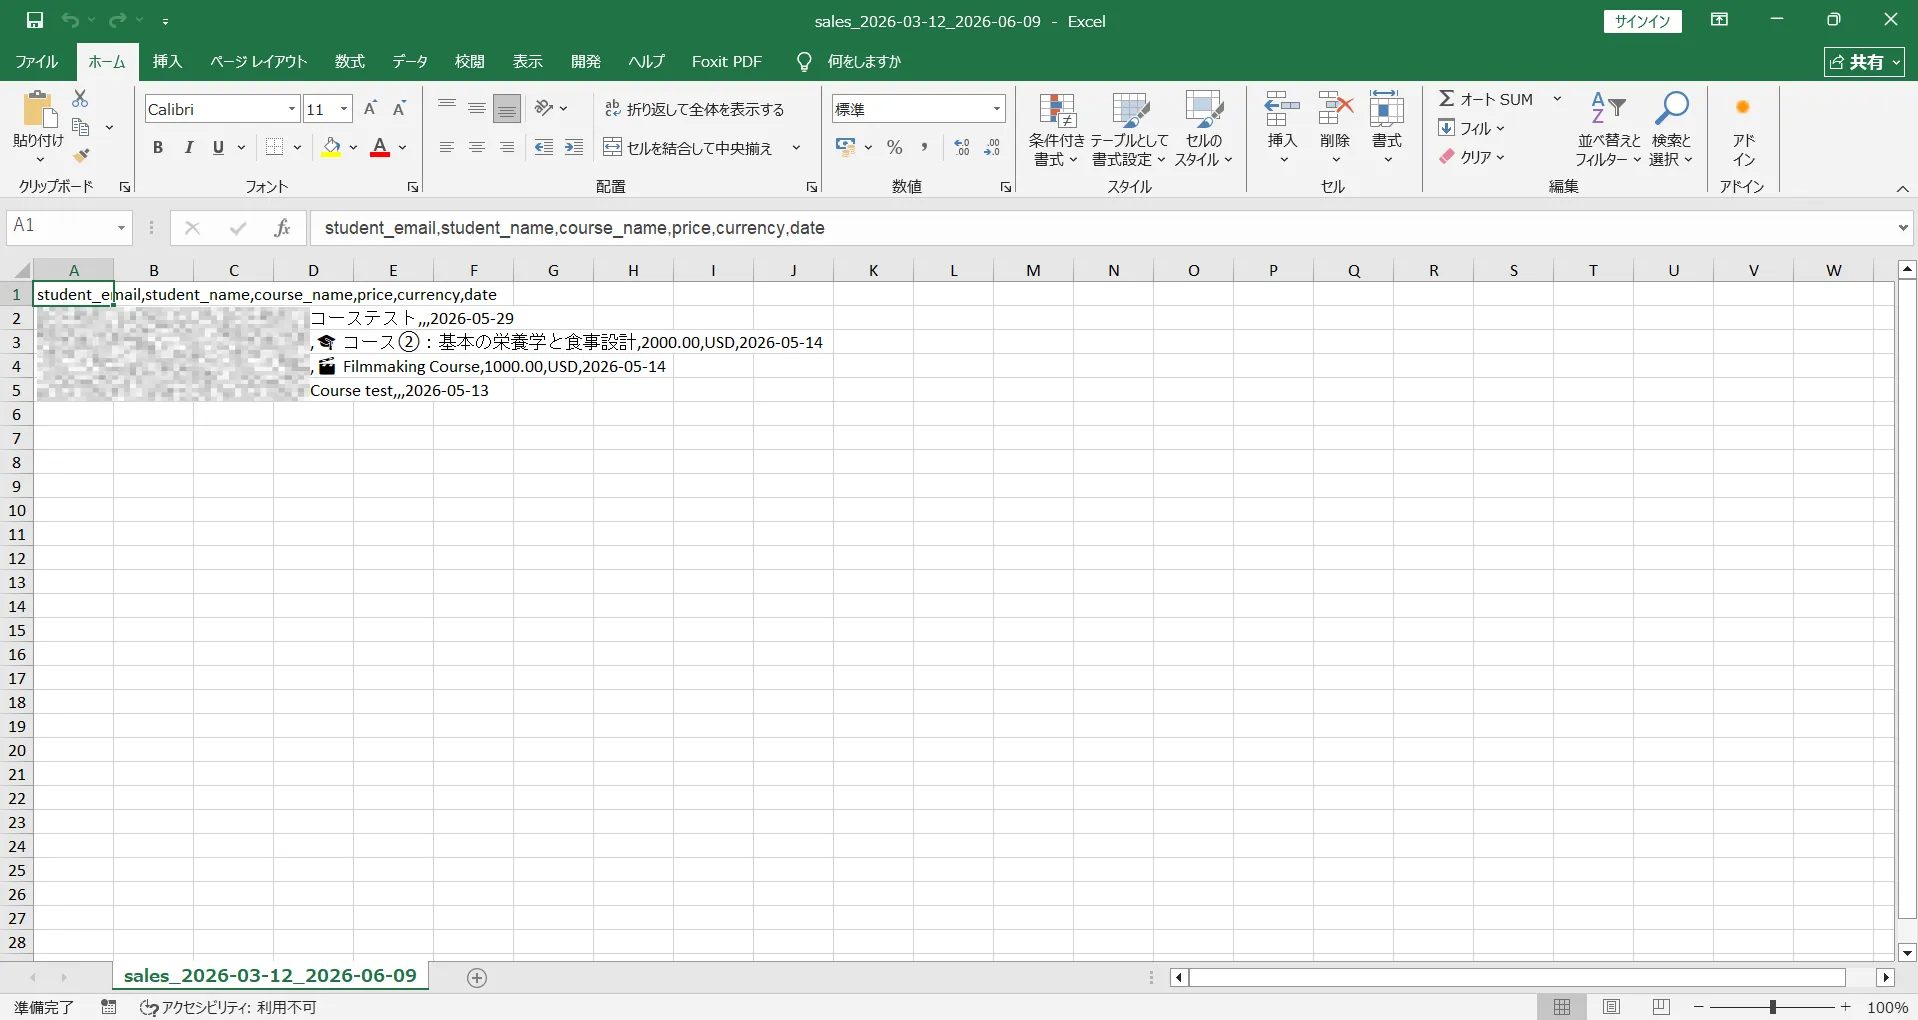
Task: Open Cell Styles gallery
Action: click(x=1204, y=131)
